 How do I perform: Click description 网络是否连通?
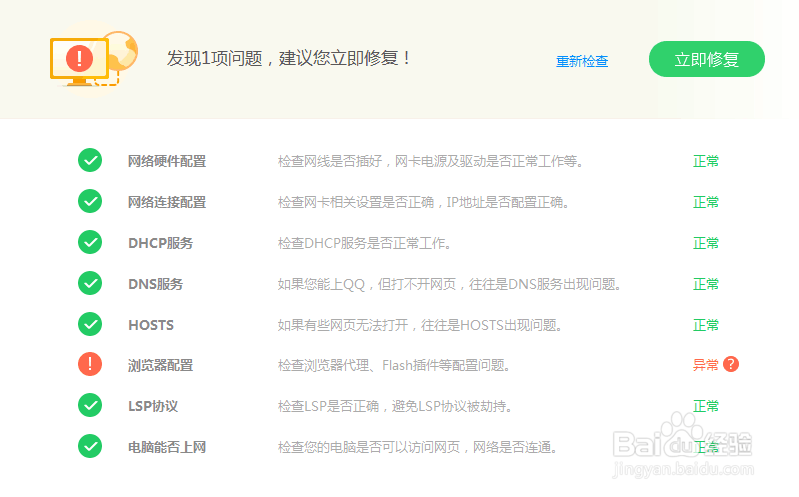point(417,447)
